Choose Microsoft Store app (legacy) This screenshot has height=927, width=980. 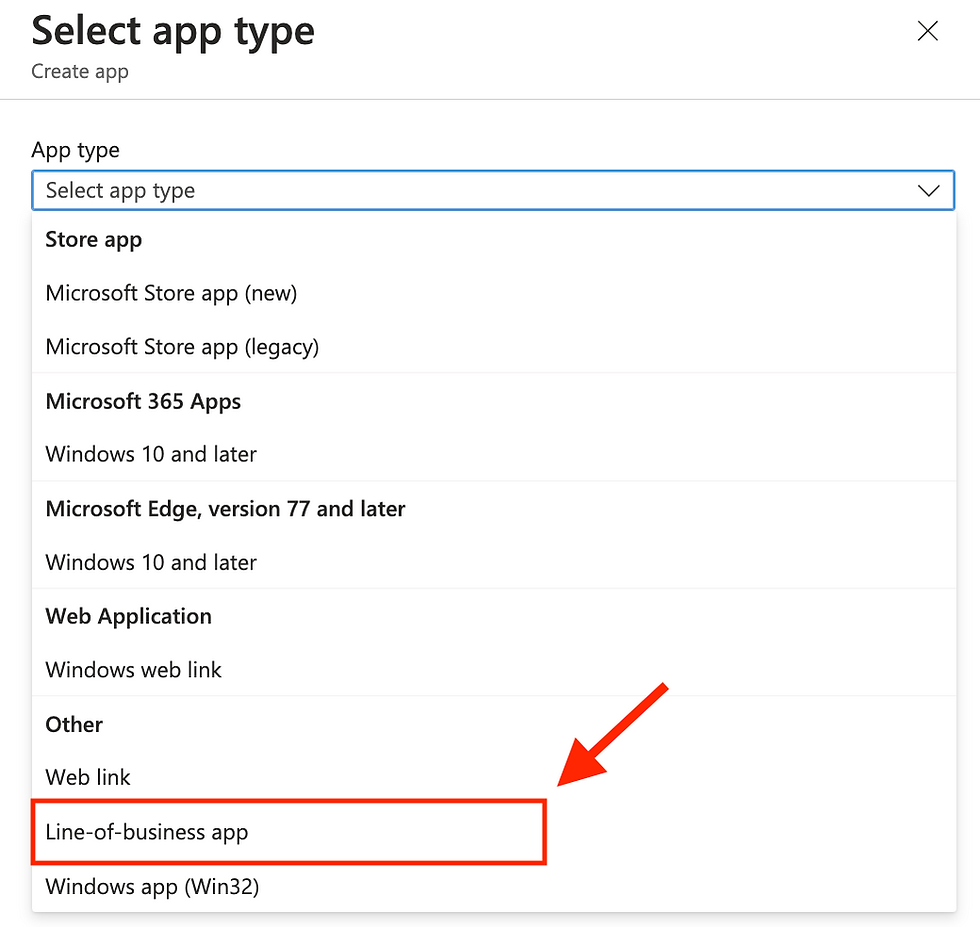point(494,347)
